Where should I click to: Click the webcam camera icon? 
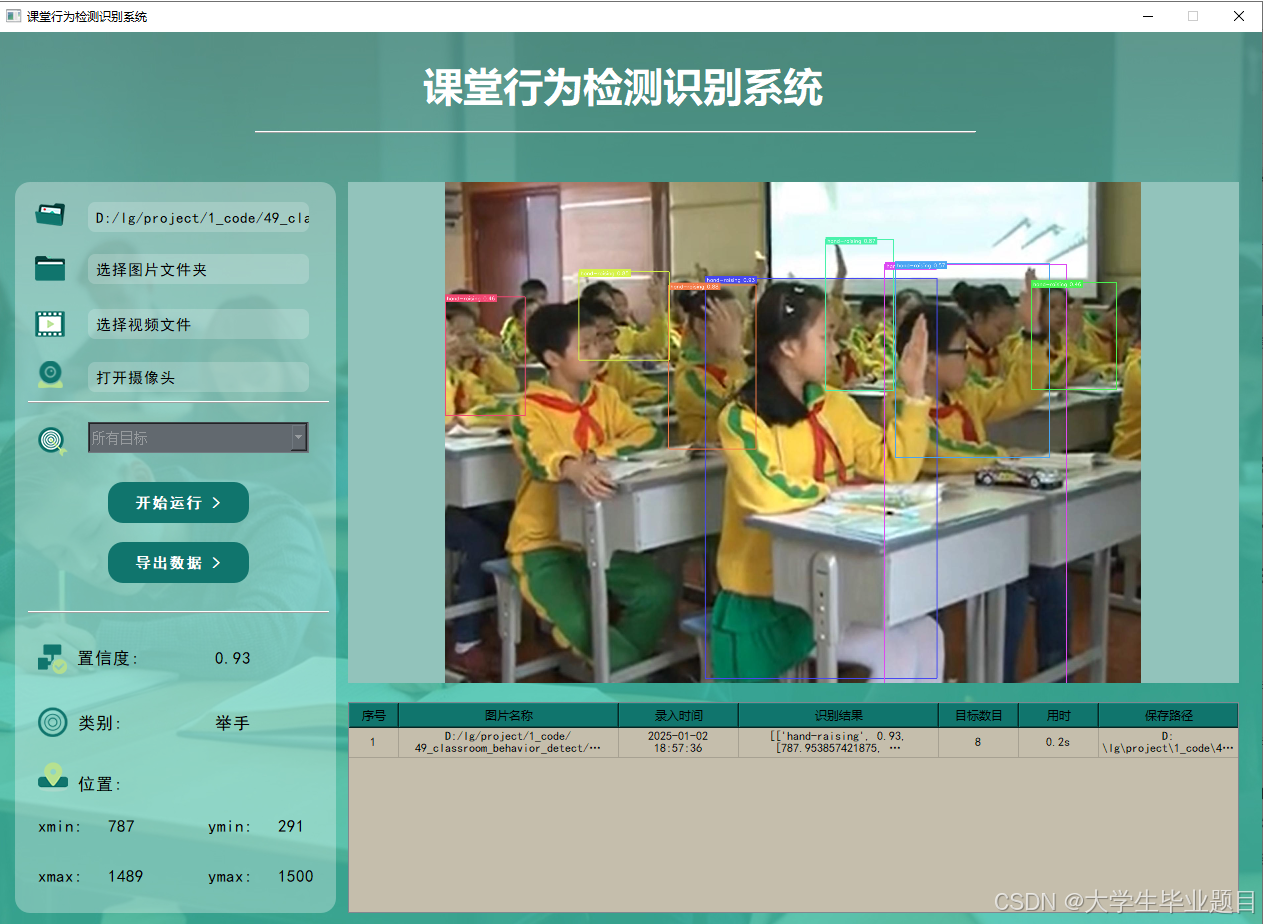point(51,376)
